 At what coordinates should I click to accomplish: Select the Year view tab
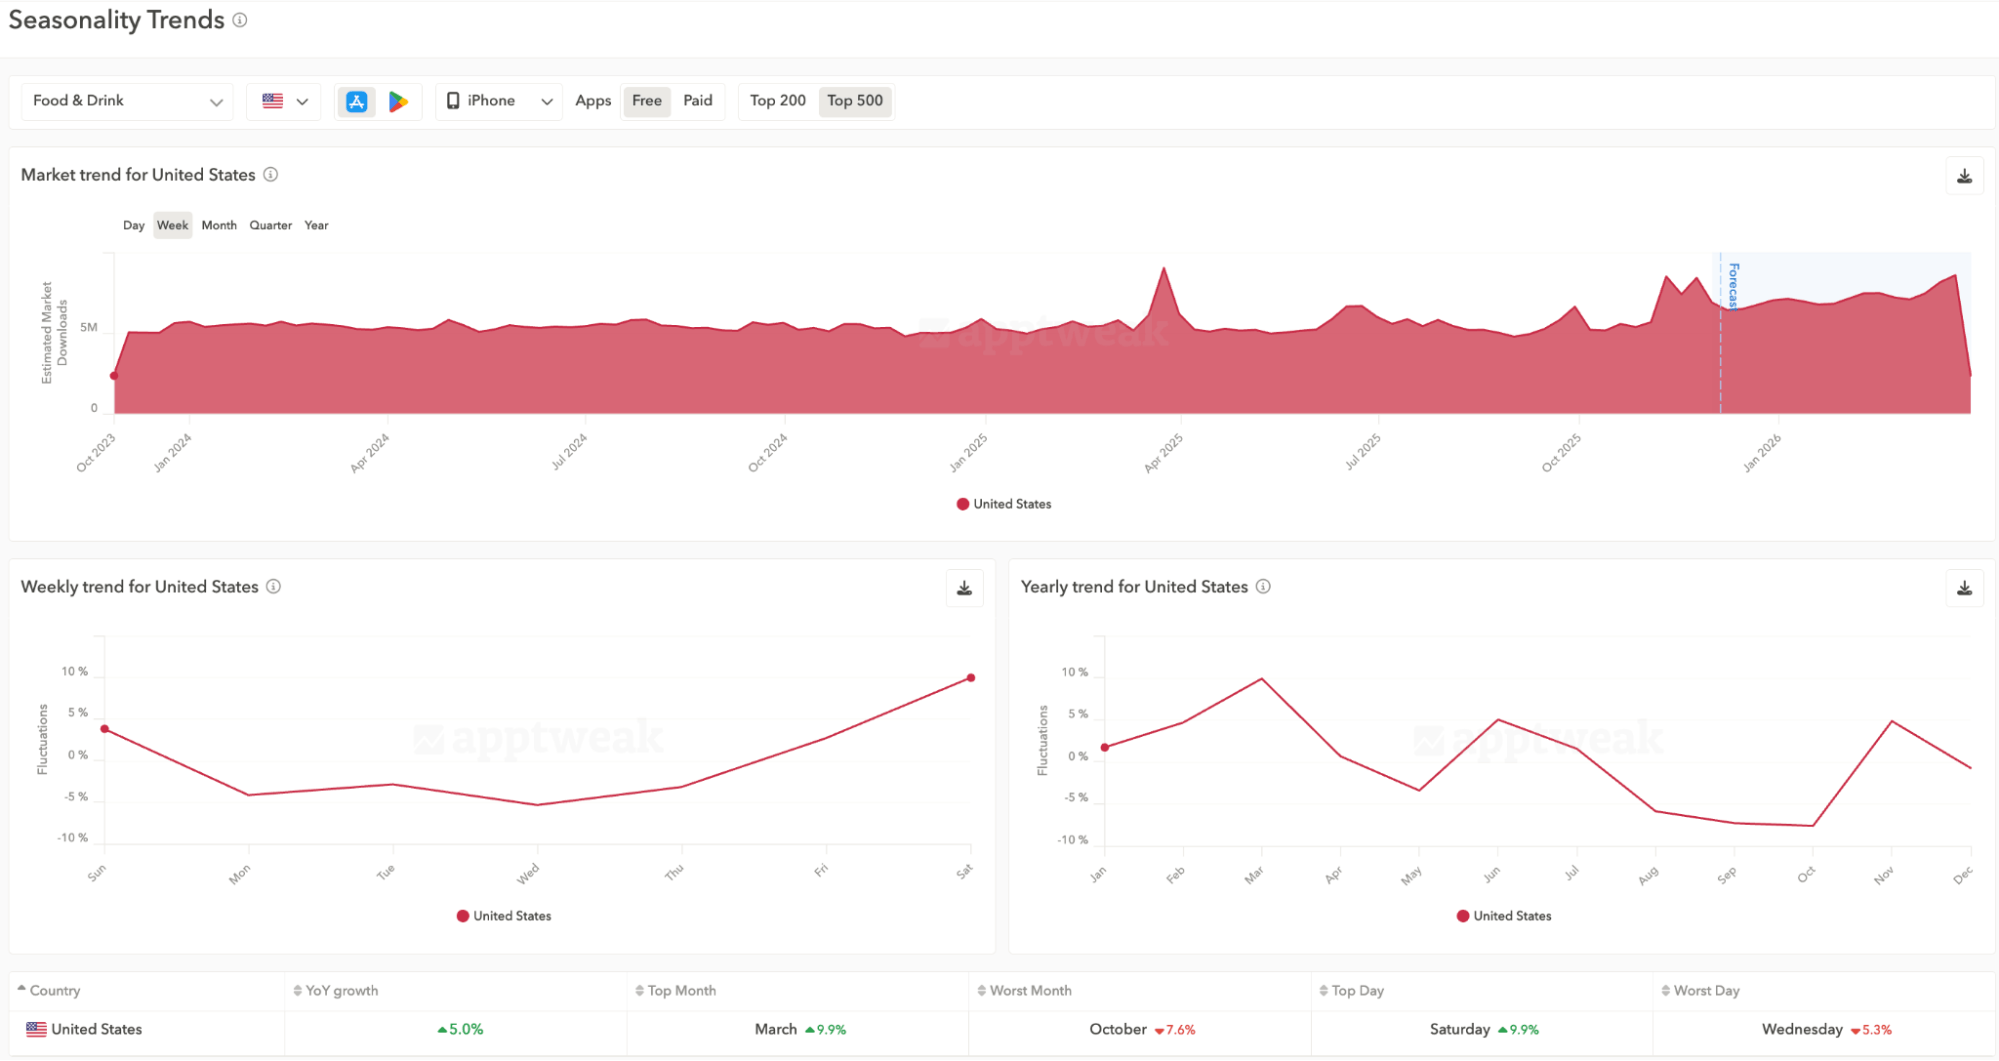316,225
